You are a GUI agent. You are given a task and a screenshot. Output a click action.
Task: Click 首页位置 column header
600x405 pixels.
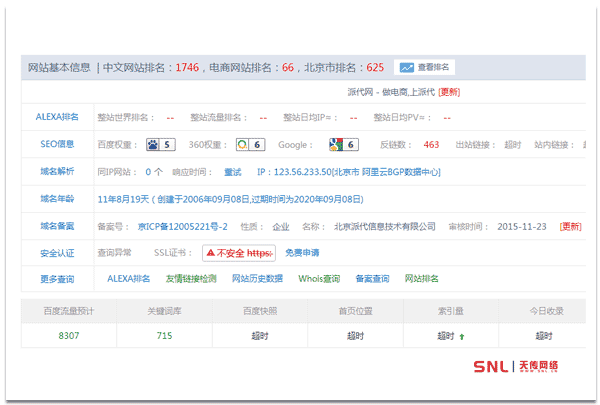(x=355, y=311)
